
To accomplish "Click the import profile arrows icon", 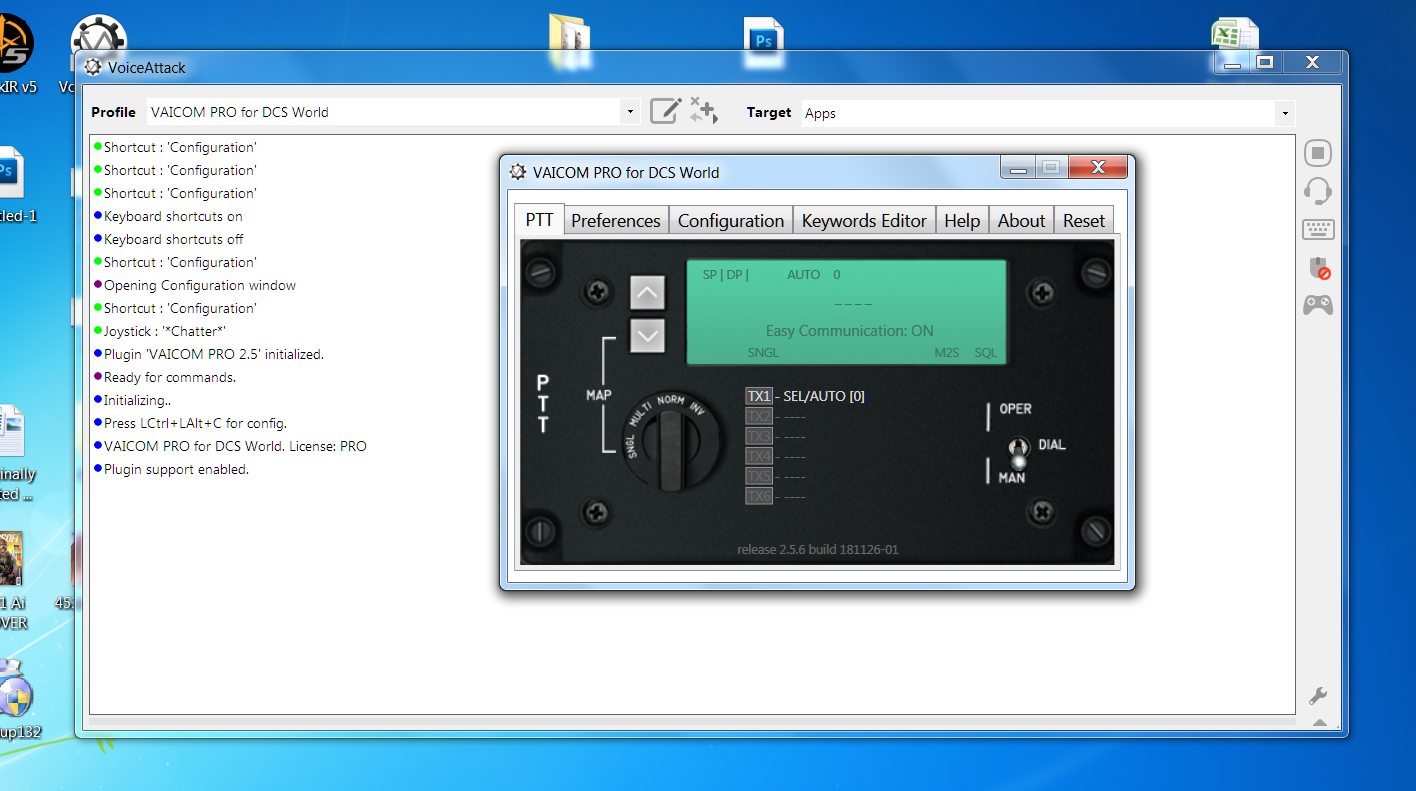I will (704, 111).
